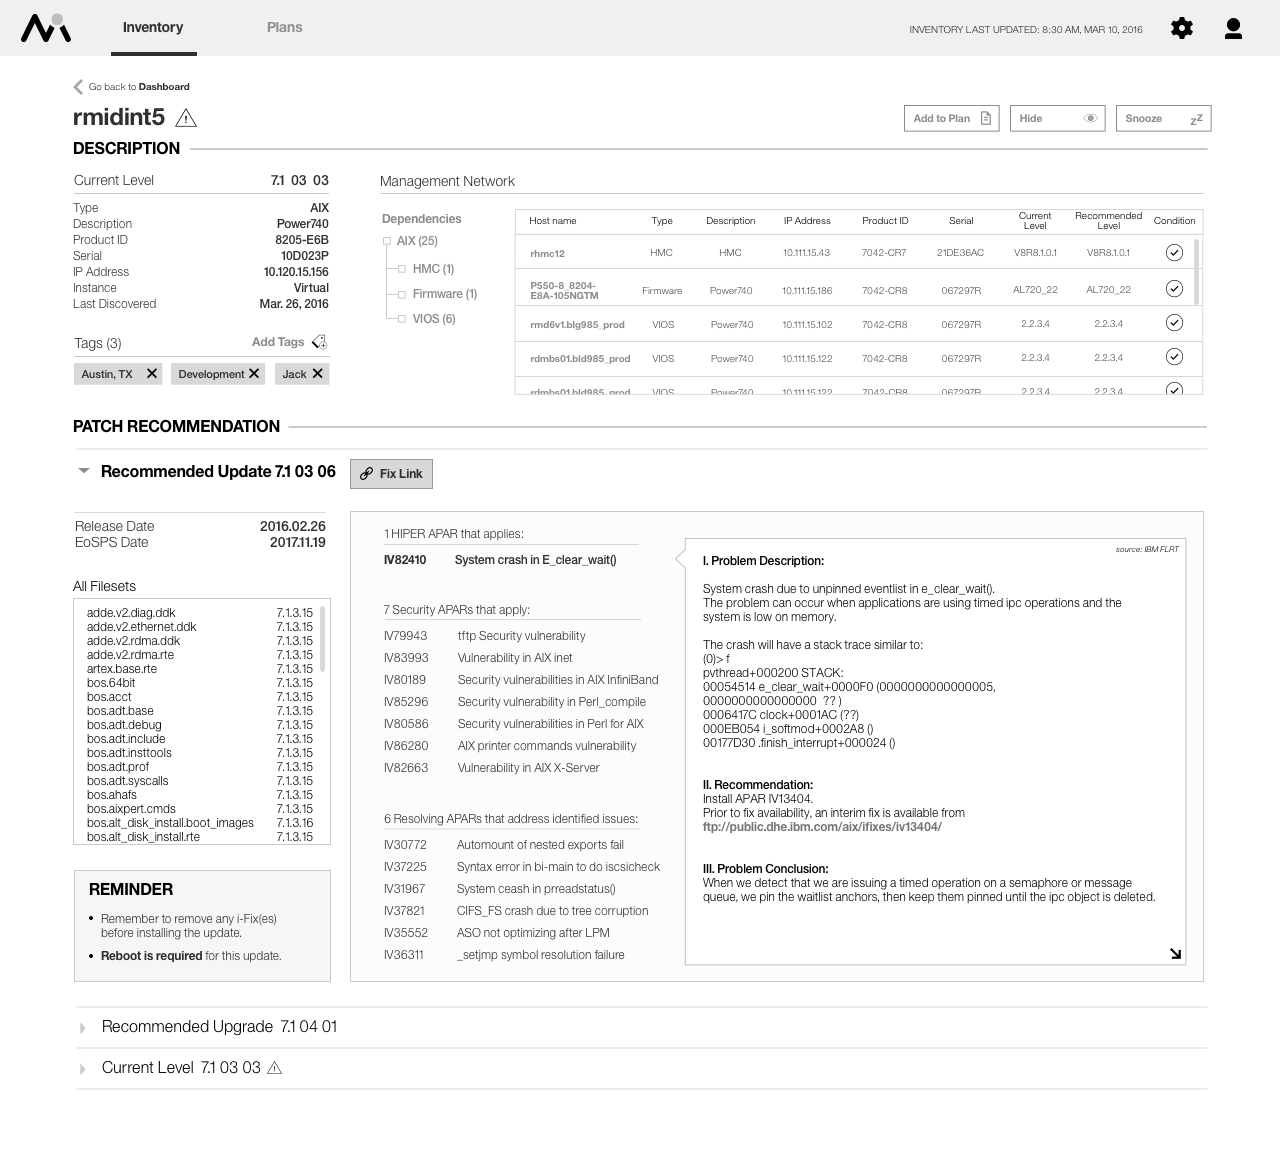This screenshot has width=1280, height=1150.
Task: Toggle the AIX (25) dependency node
Action: pos(387,241)
